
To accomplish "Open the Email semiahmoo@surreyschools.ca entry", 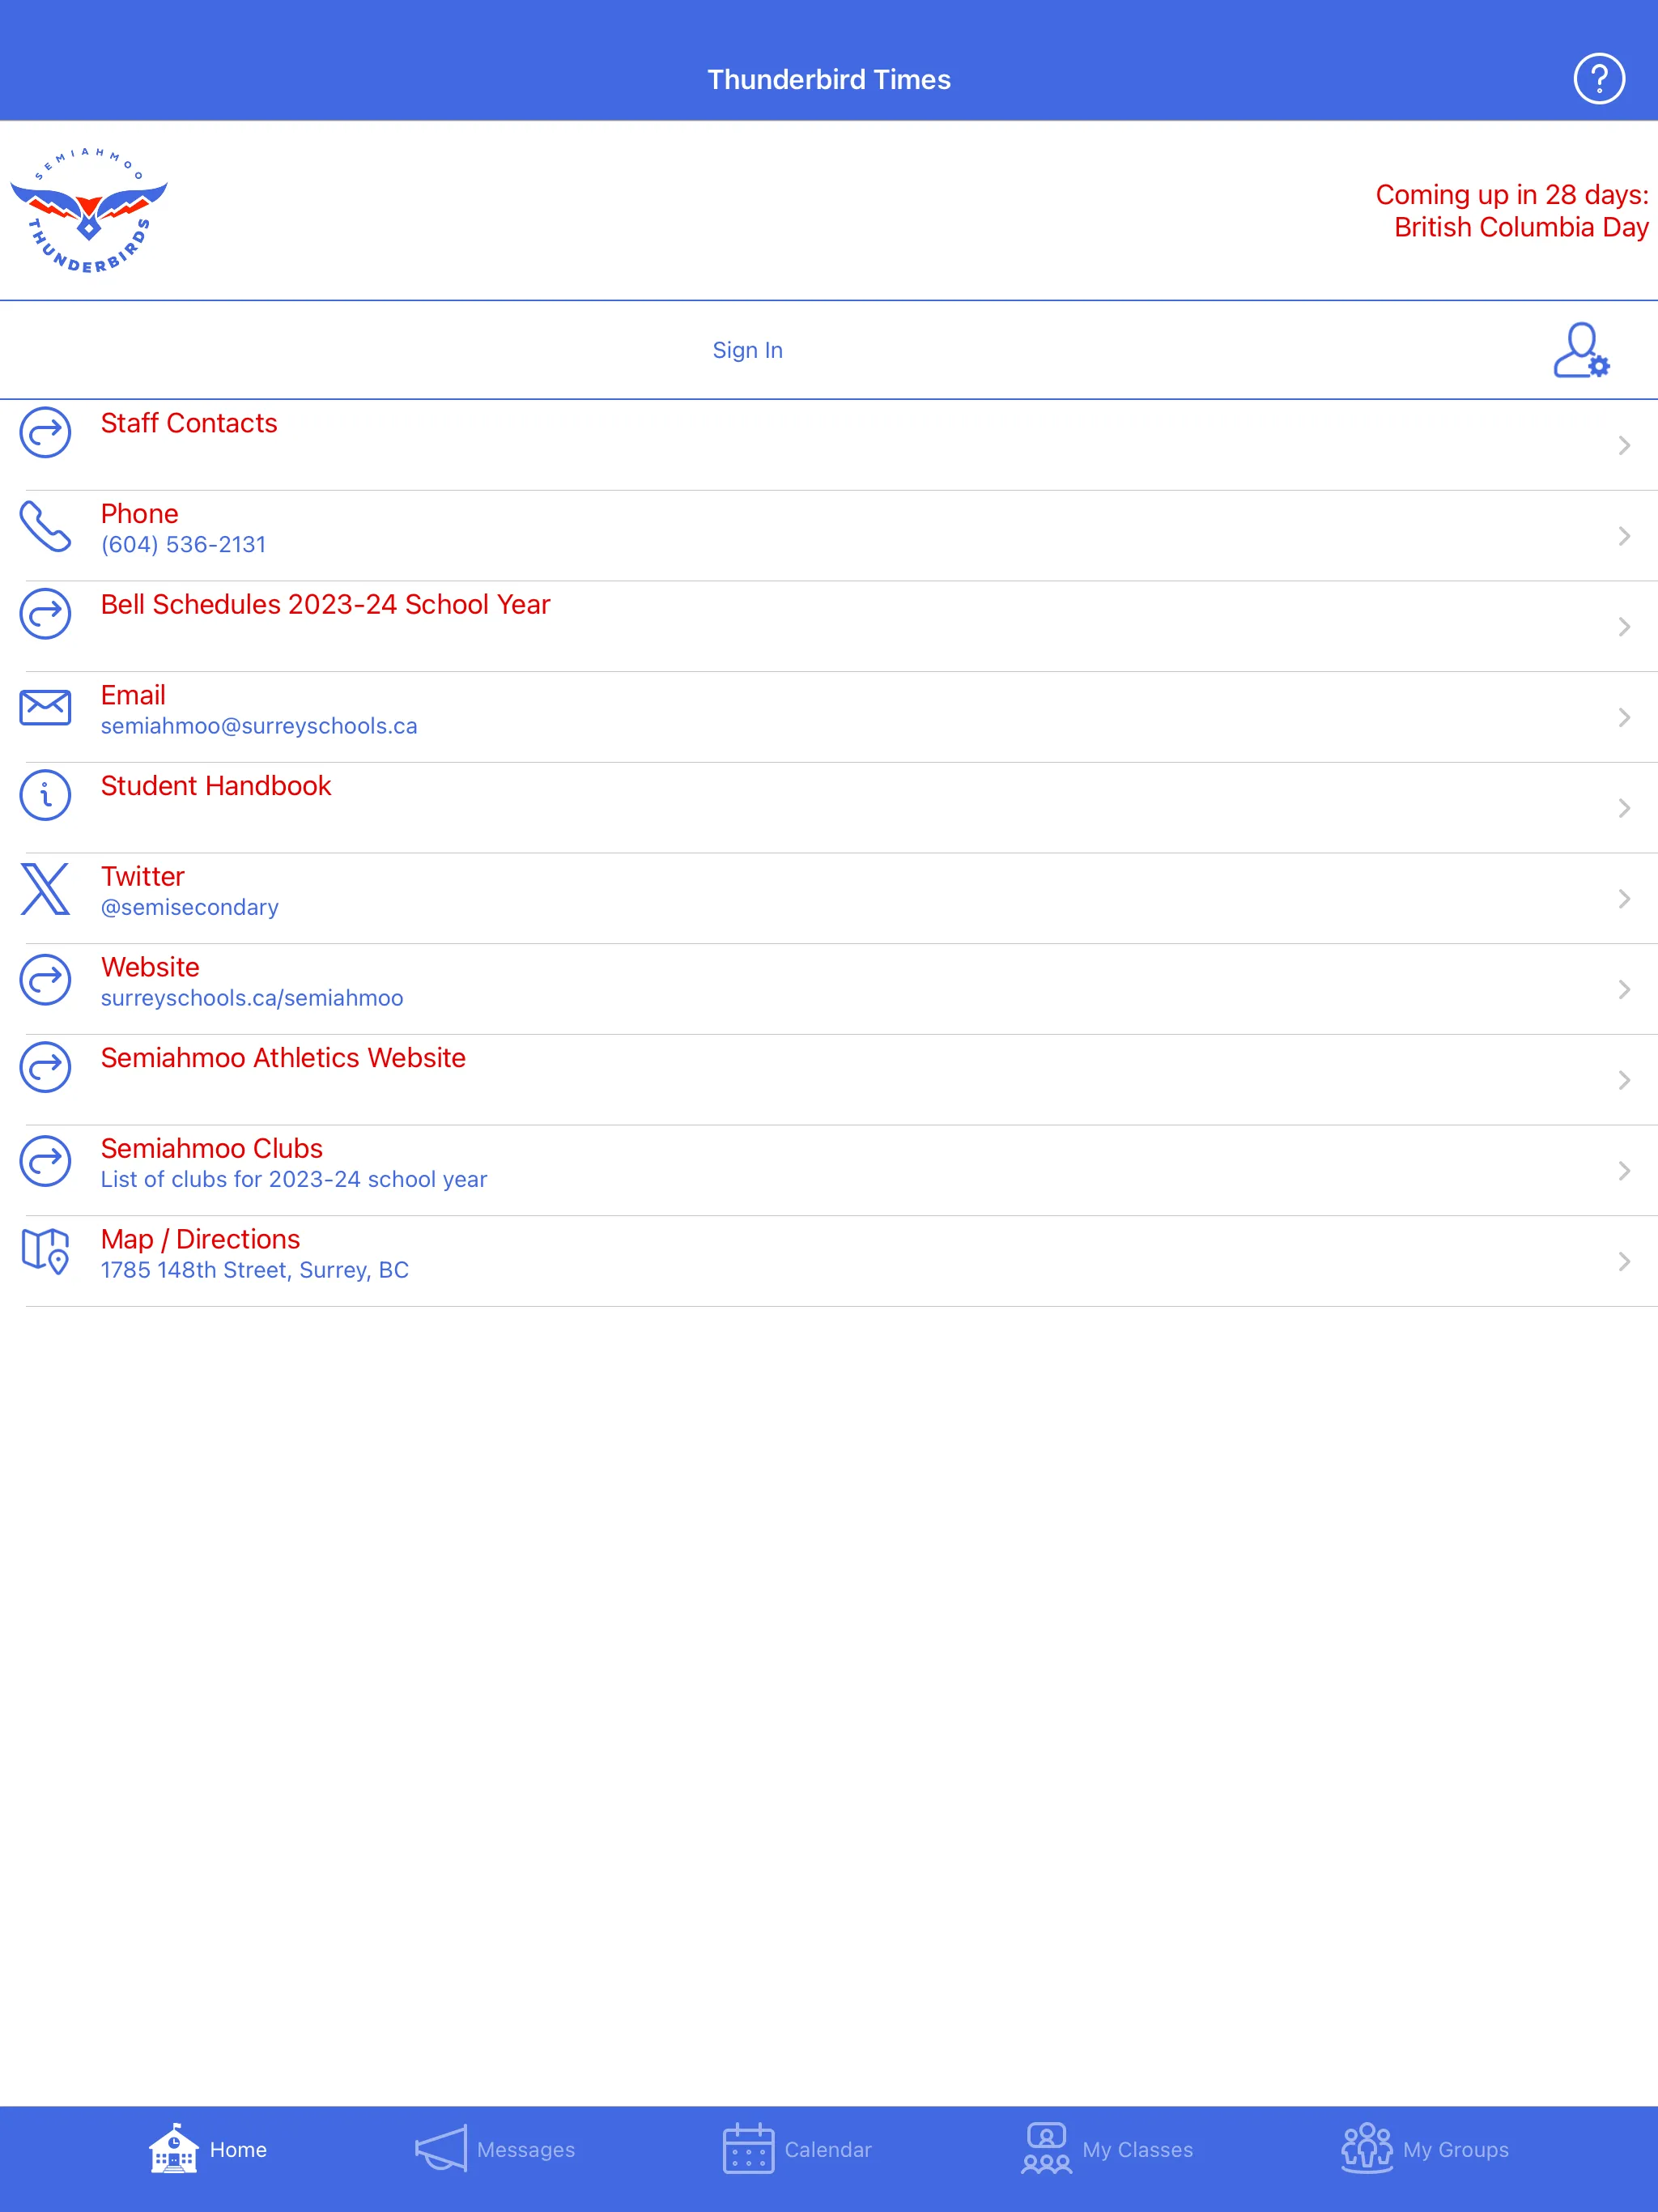I will tap(829, 716).
